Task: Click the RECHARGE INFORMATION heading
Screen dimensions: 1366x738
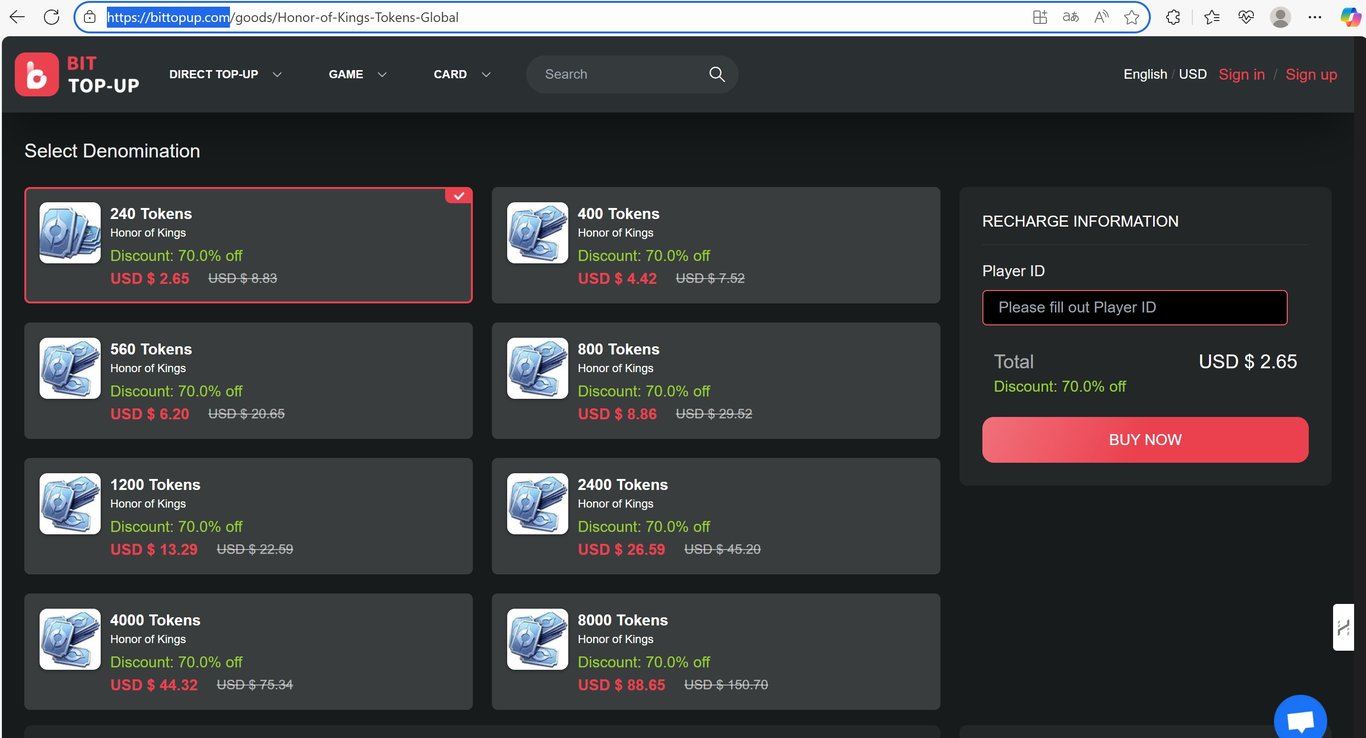Action: click(x=1080, y=221)
